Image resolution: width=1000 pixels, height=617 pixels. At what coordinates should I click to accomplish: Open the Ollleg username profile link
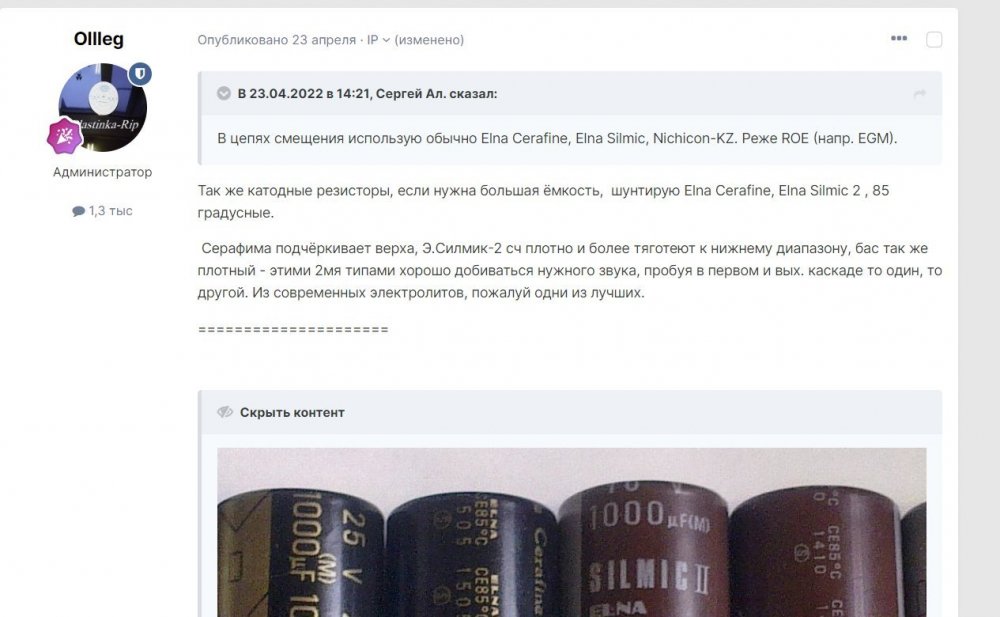99,39
